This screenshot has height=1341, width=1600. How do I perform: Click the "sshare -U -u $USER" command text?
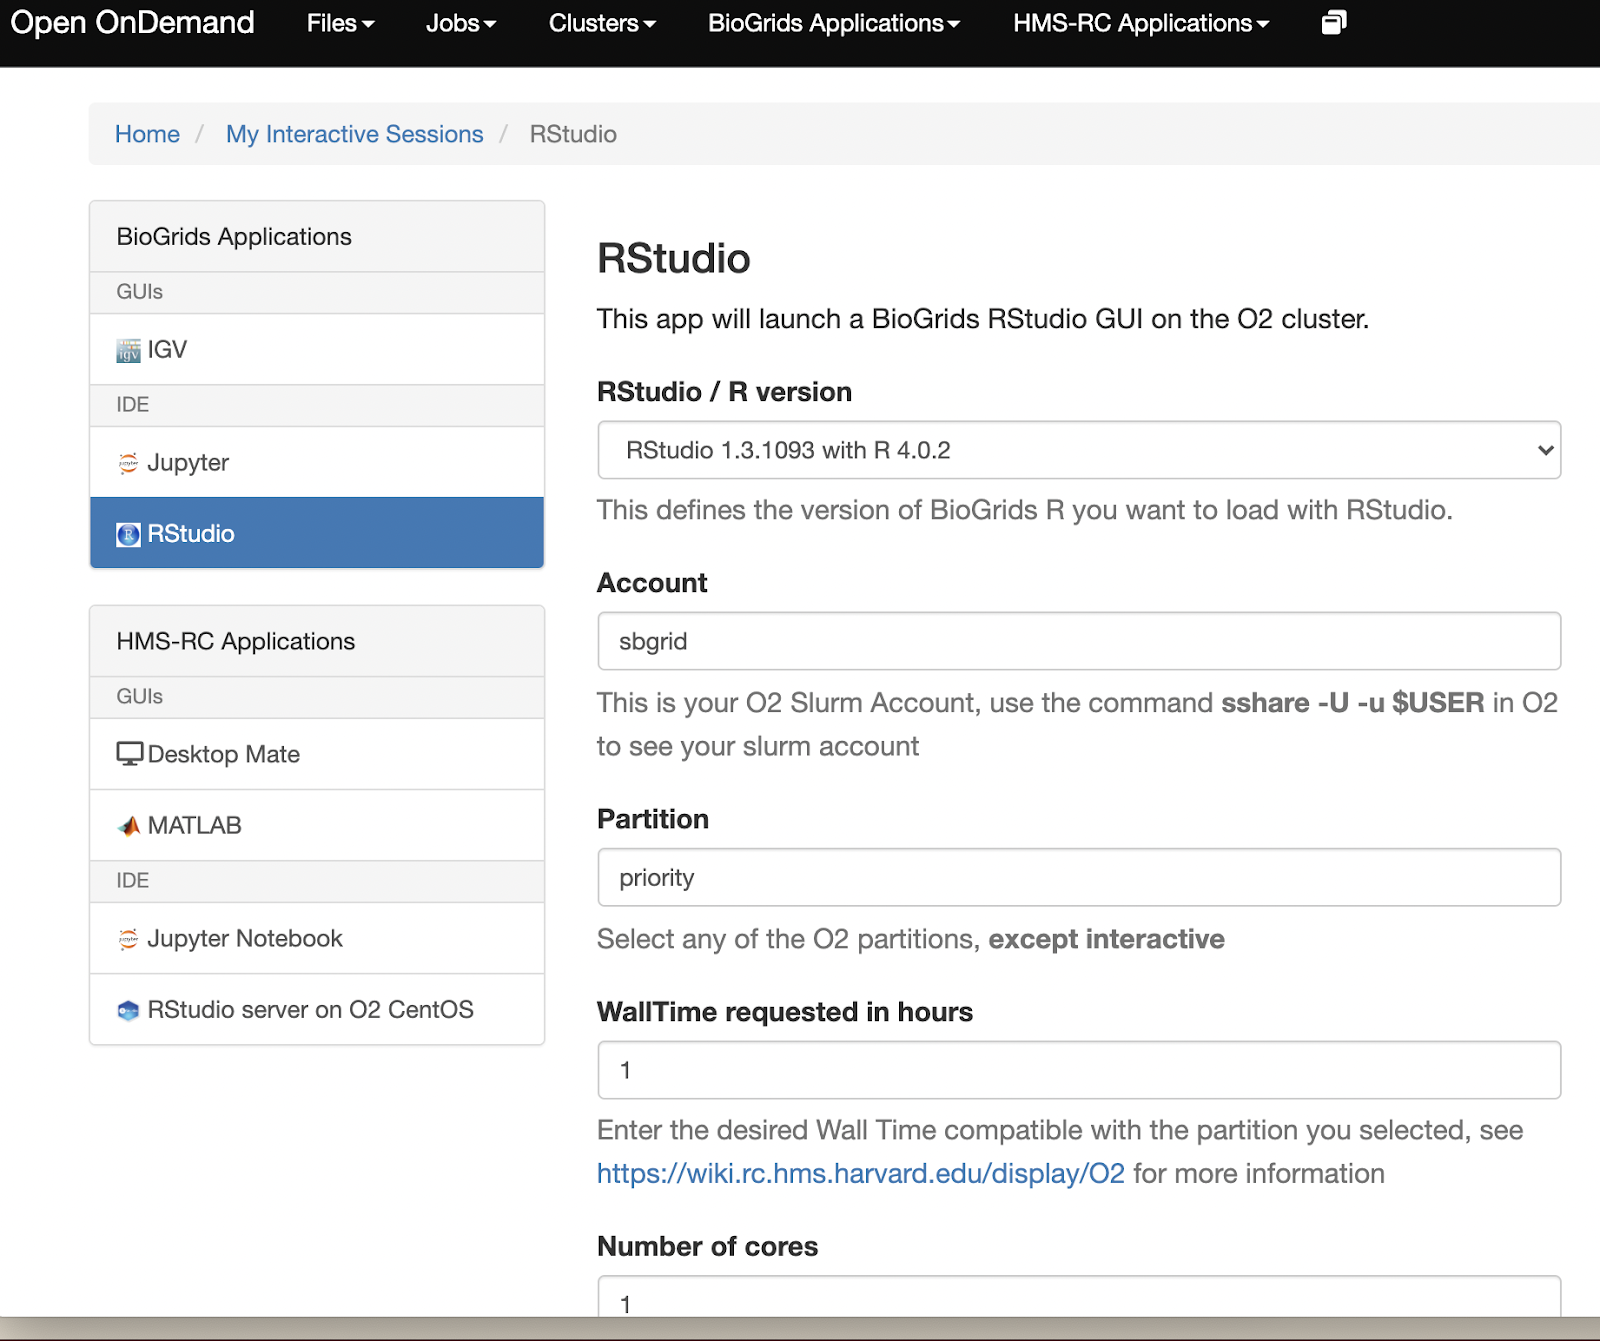click(x=1353, y=703)
